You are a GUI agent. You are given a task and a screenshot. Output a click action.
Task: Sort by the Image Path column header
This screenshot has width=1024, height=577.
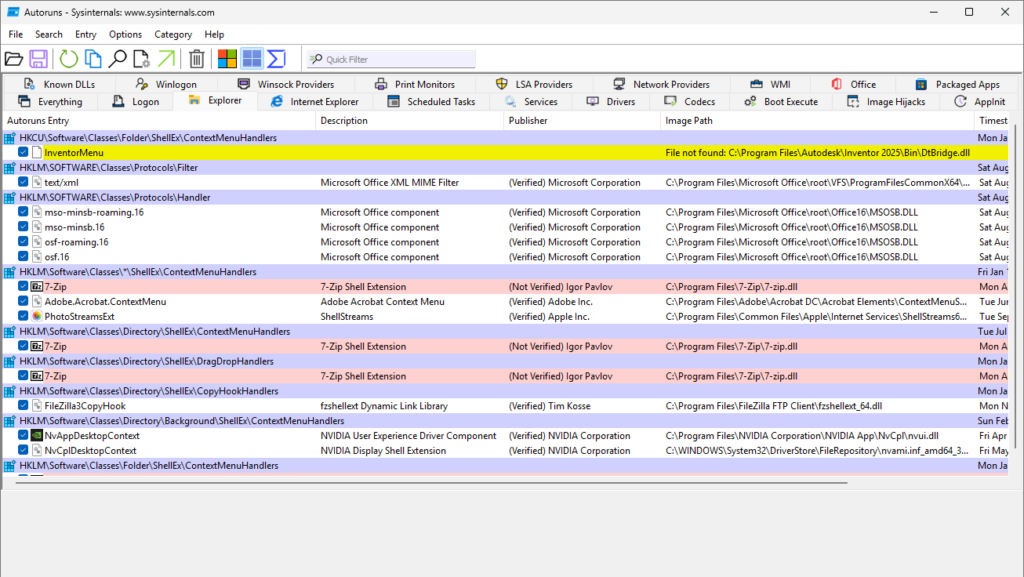[817, 121]
